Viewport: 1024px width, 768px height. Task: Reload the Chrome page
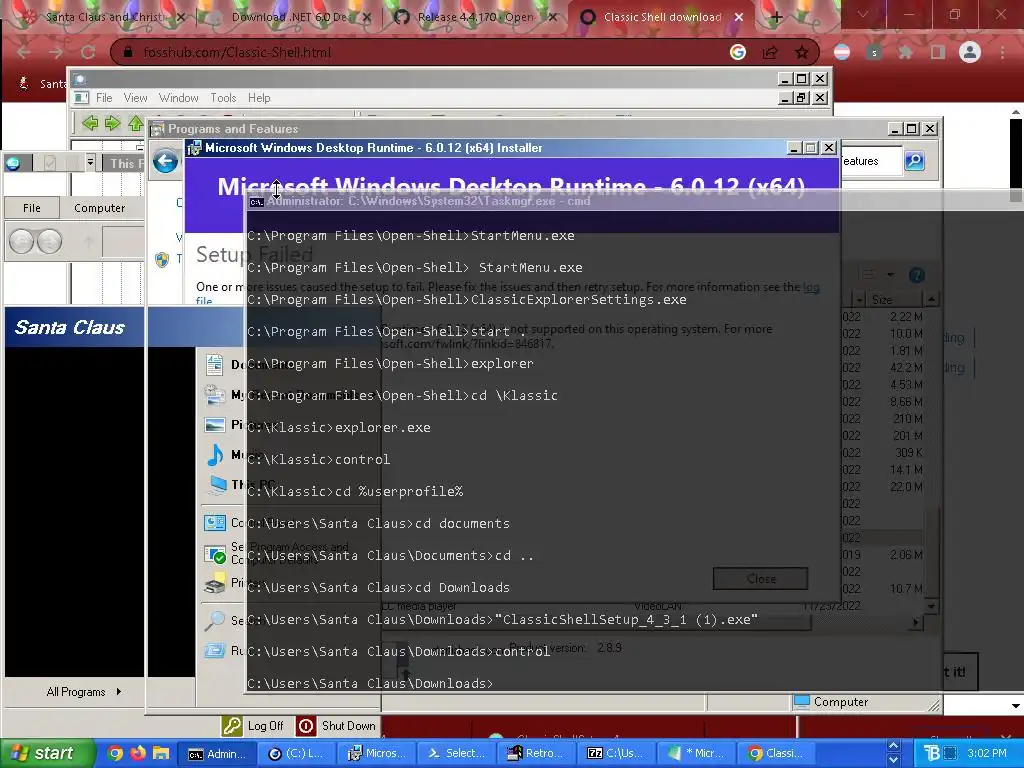tap(88, 52)
